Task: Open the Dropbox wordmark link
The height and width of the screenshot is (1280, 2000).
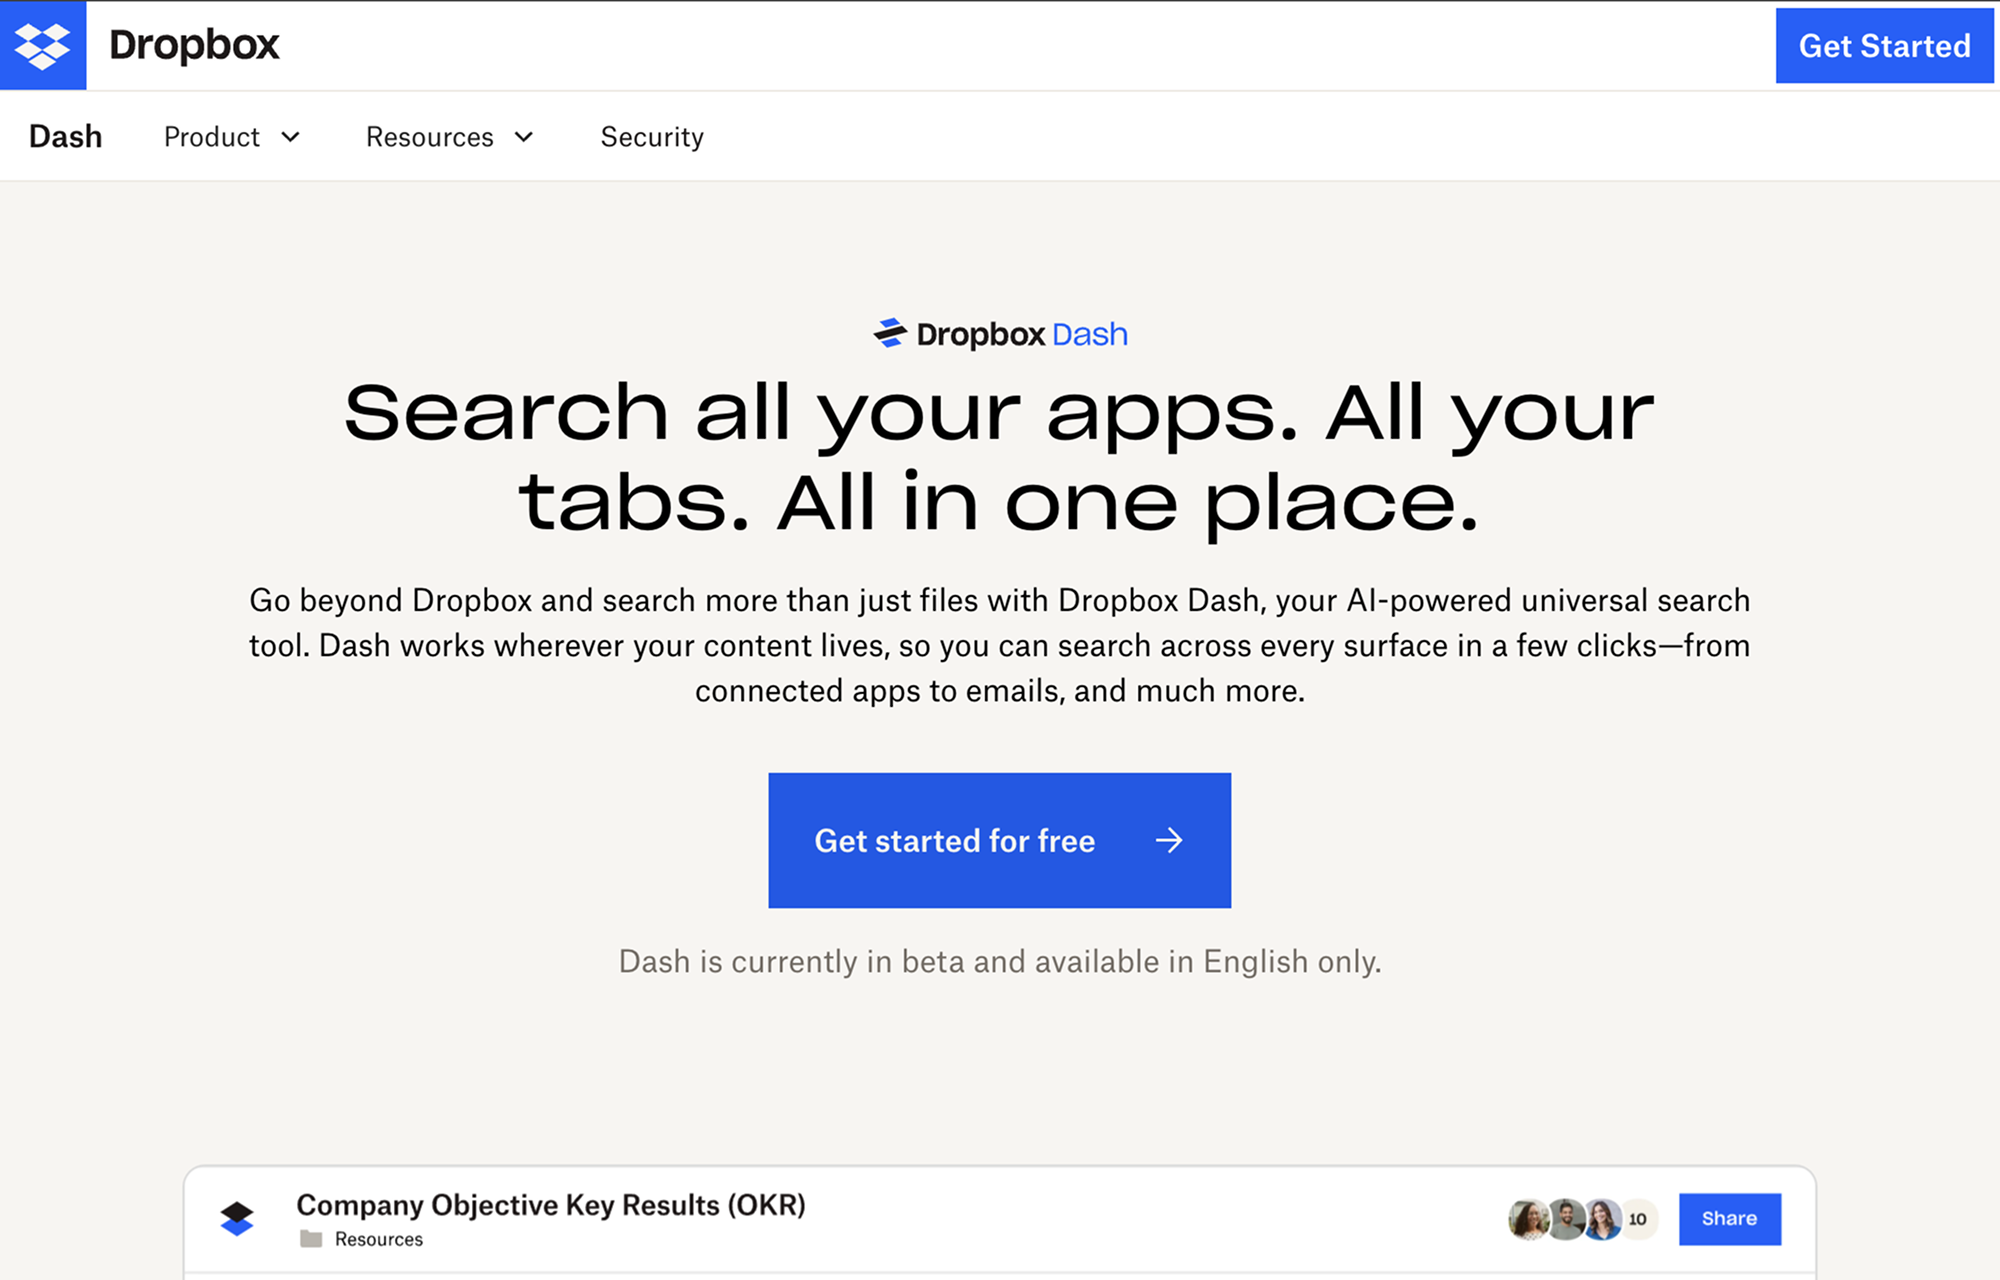Action: 194,45
